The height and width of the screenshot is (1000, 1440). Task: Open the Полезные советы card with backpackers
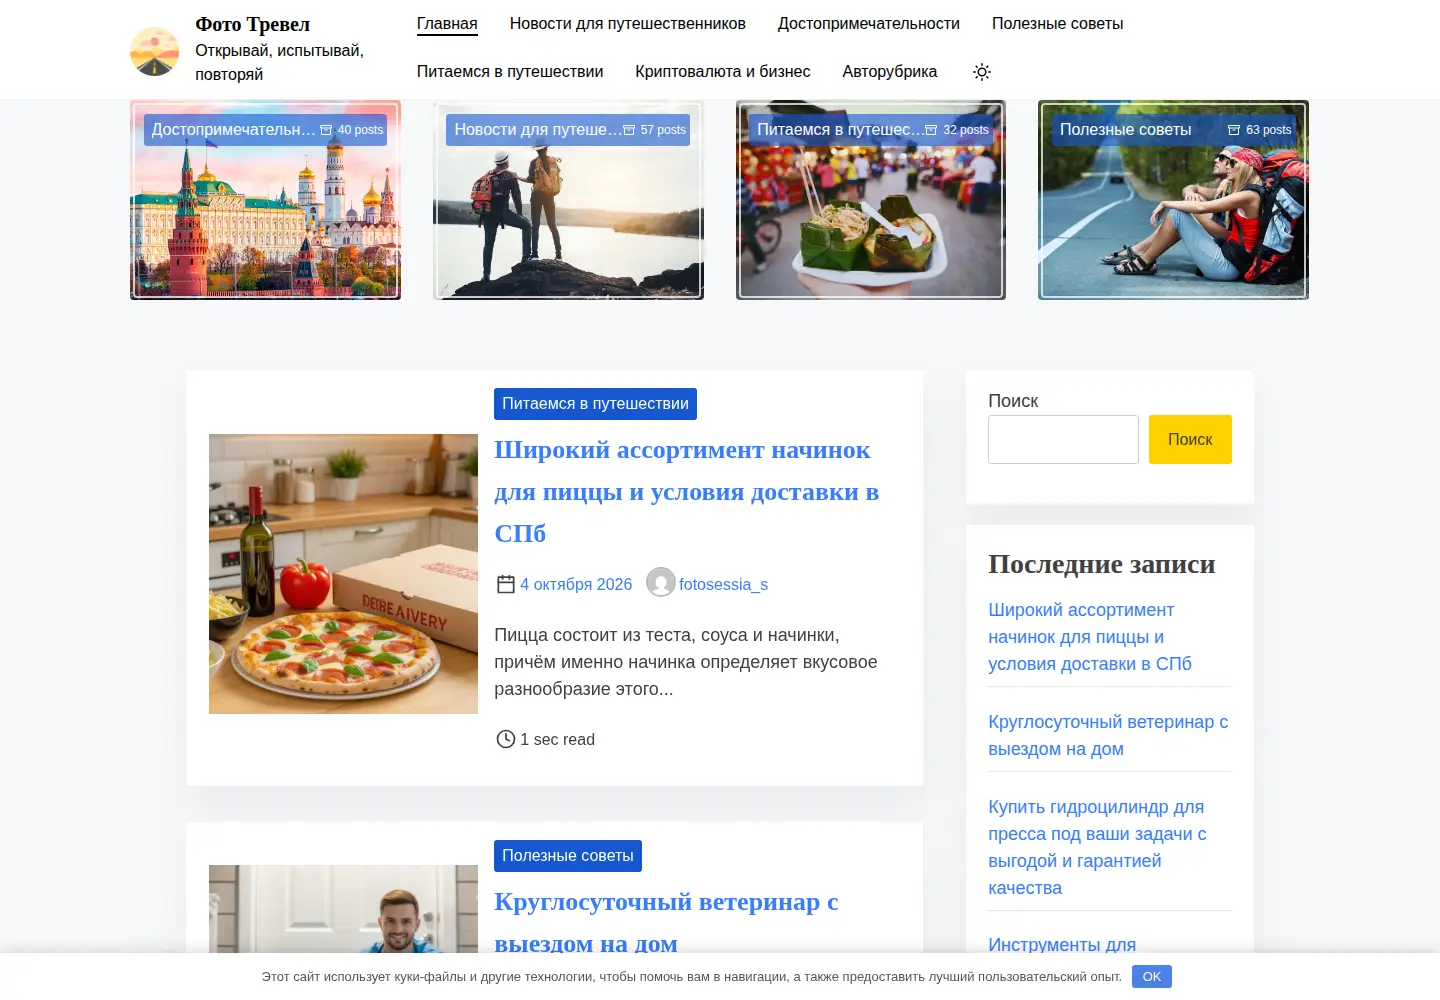pos(1173,200)
